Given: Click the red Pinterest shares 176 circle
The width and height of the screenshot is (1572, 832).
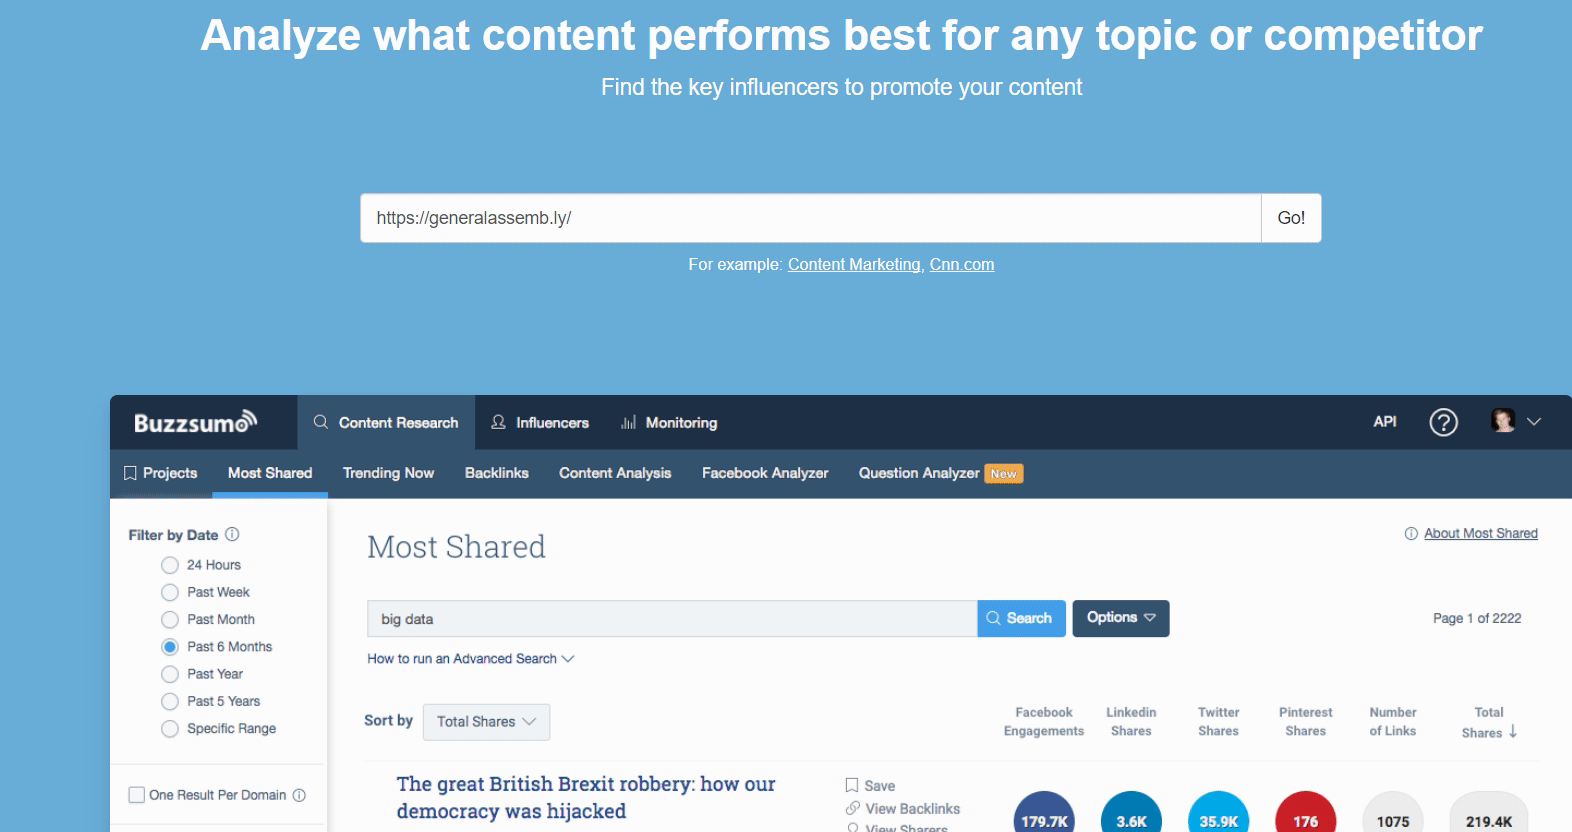Looking at the screenshot, I should coord(1305,817).
